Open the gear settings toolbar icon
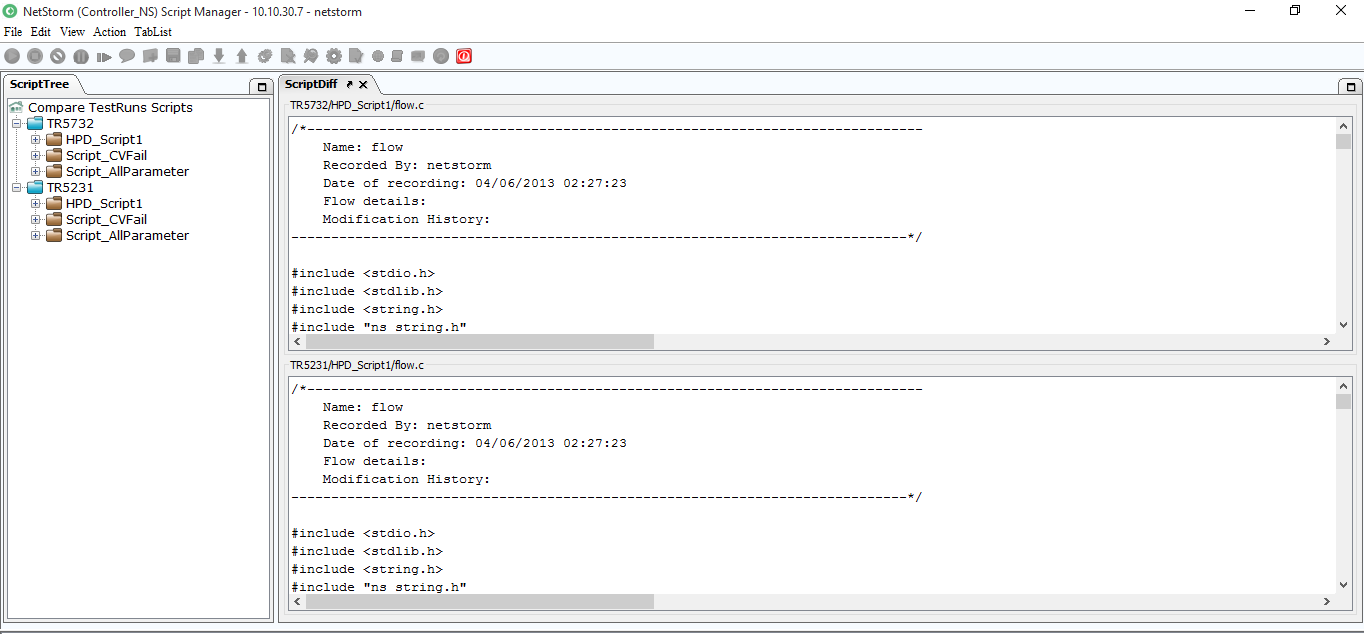This screenshot has height=634, width=1364. (x=334, y=56)
